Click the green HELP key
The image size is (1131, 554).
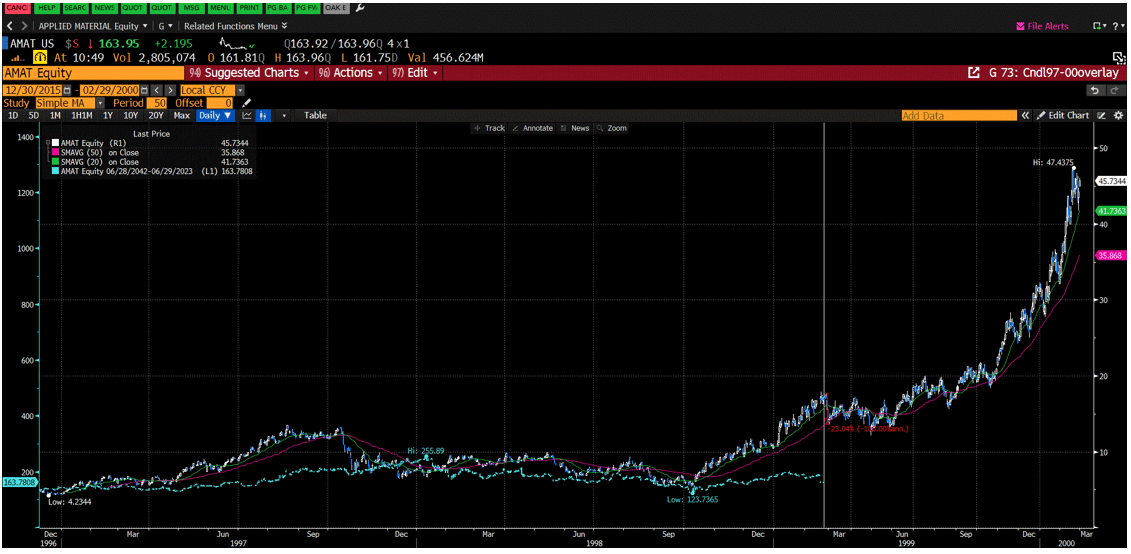pyautogui.click(x=45, y=7)
